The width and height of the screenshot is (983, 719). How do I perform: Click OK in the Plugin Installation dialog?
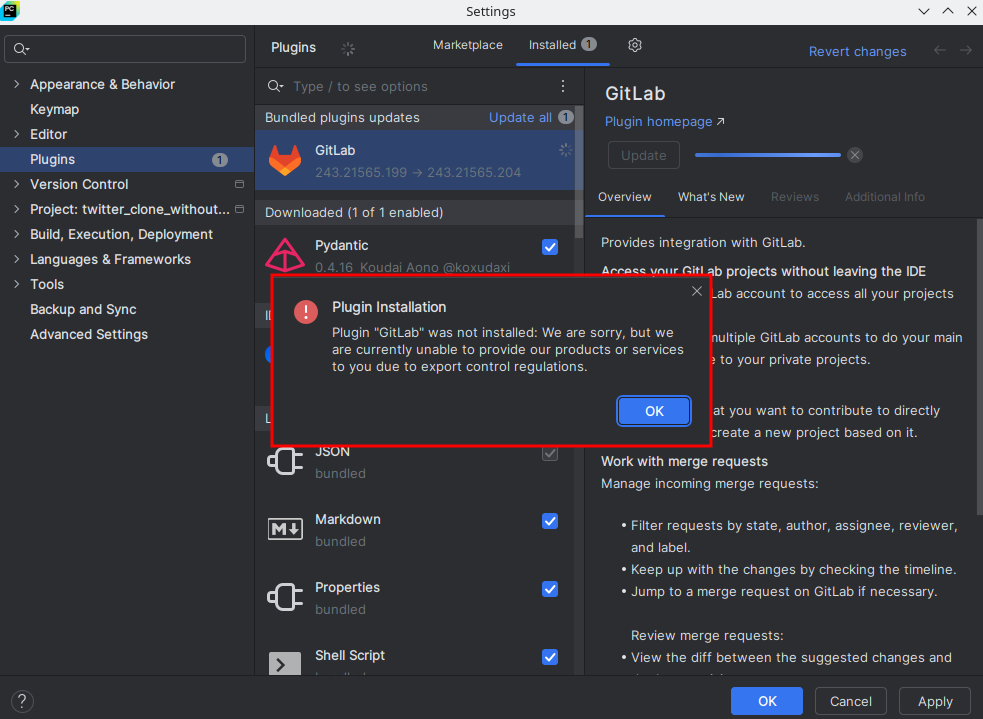654,411
